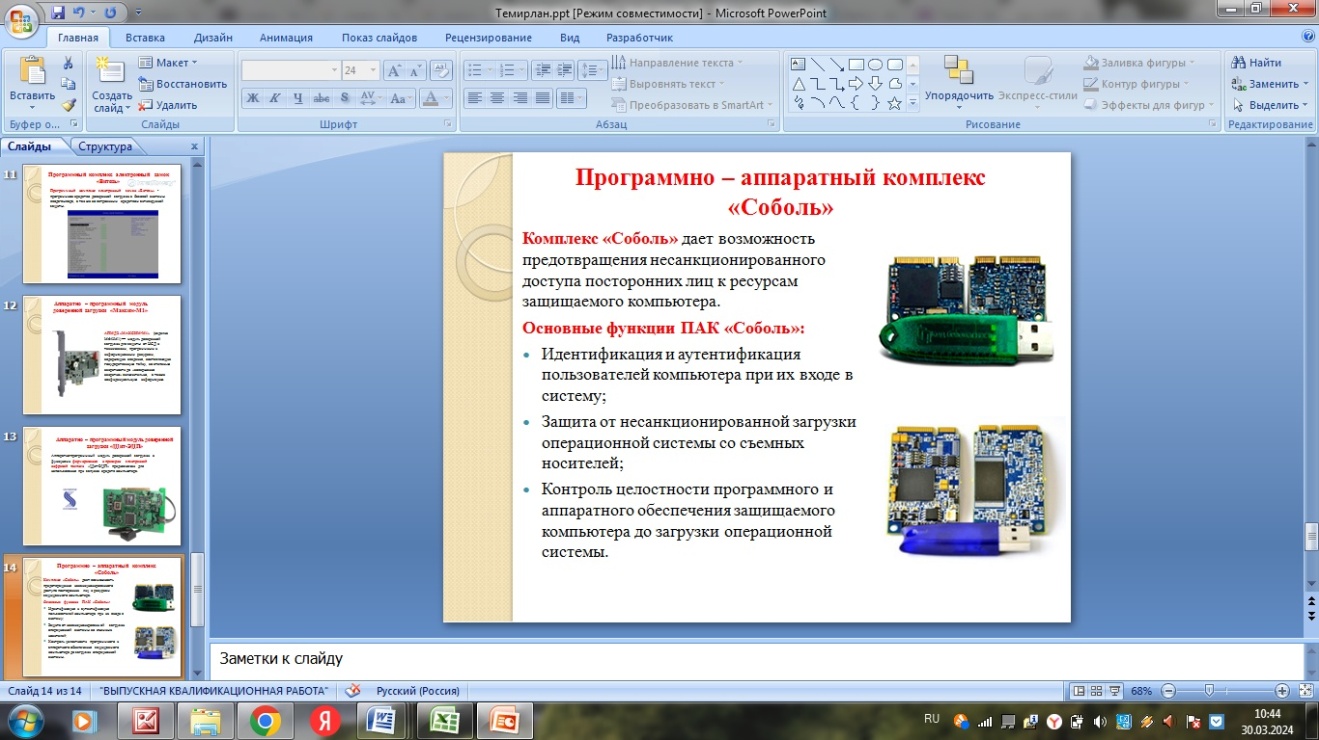Click the zoom out minus button

1168,691
